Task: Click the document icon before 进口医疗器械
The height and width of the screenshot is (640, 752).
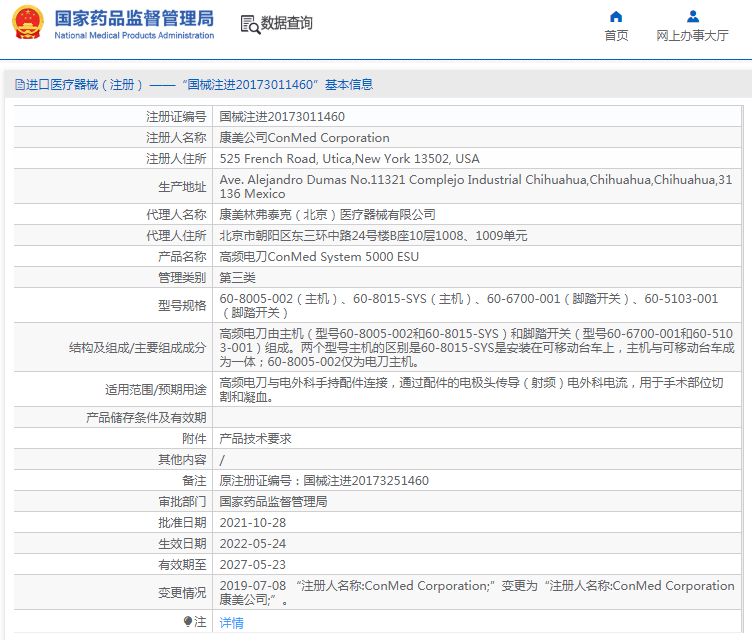Action: pos(19,85)
